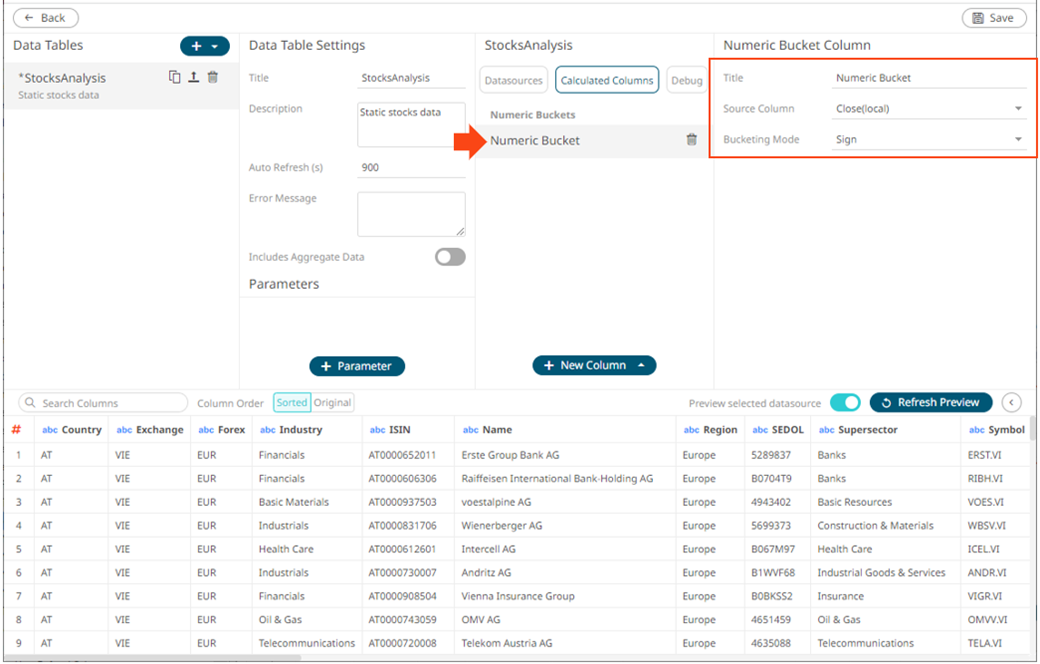The image size is (1040, 664).
Task: Click the export icon for StocksAnalysis
Action: click(x=193, y=77)
